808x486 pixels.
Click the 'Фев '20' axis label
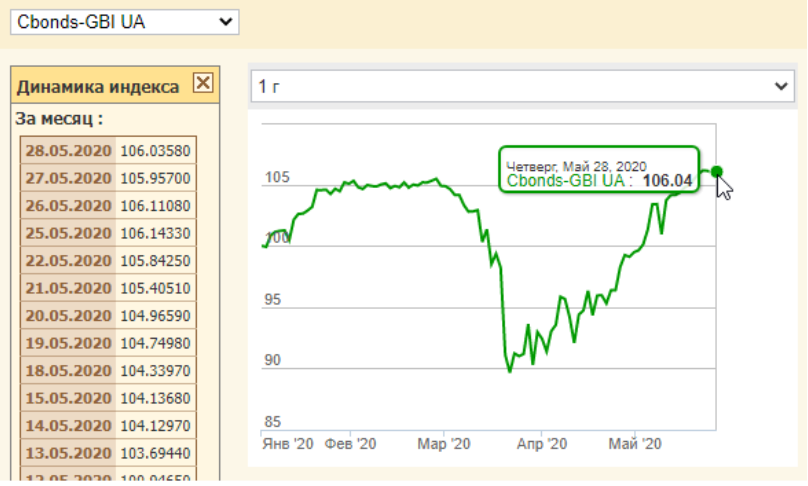click(350, 444)
